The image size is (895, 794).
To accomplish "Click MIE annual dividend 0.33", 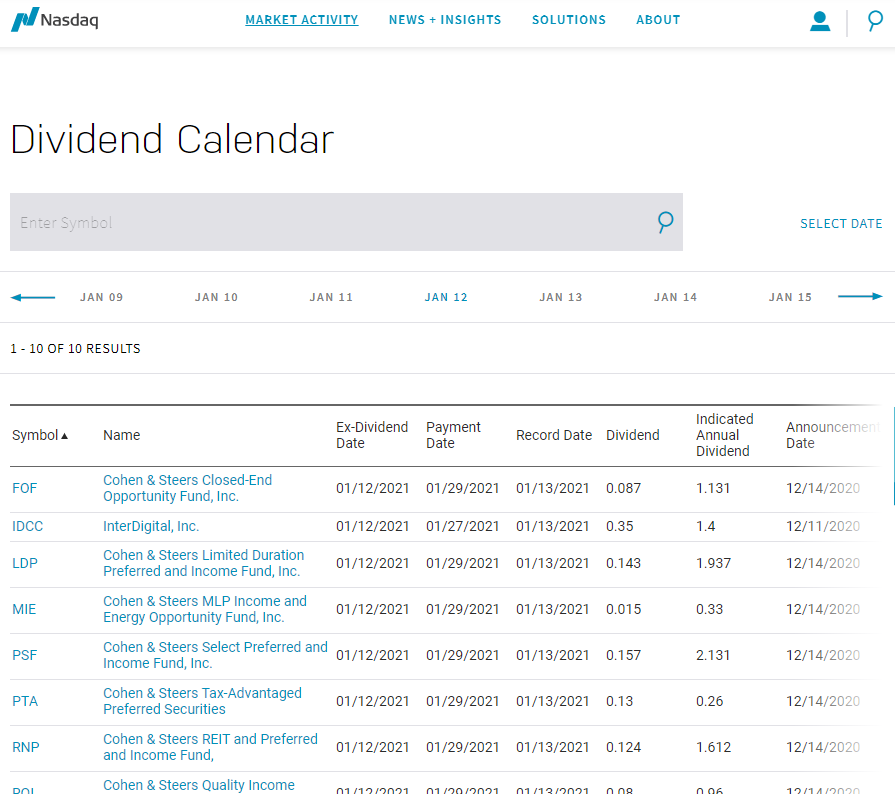I will [709, 610].
